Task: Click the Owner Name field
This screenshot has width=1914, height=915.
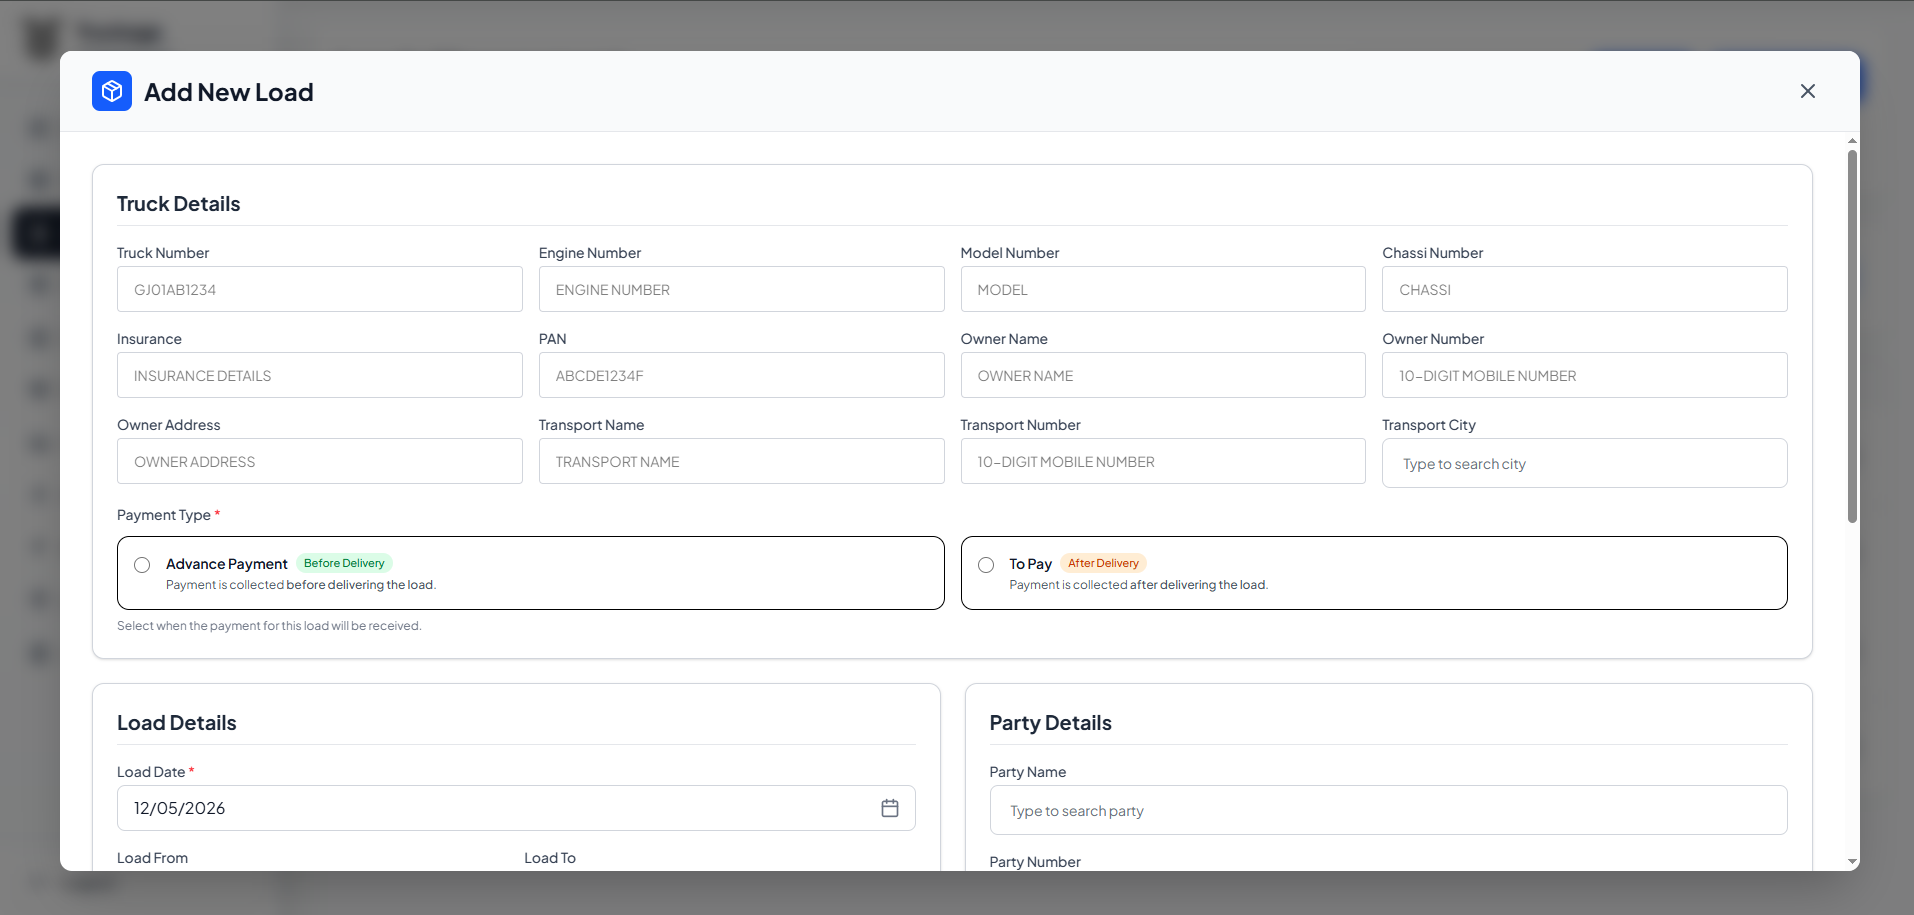Action: pyautogui.click(x=1163, y=375)
